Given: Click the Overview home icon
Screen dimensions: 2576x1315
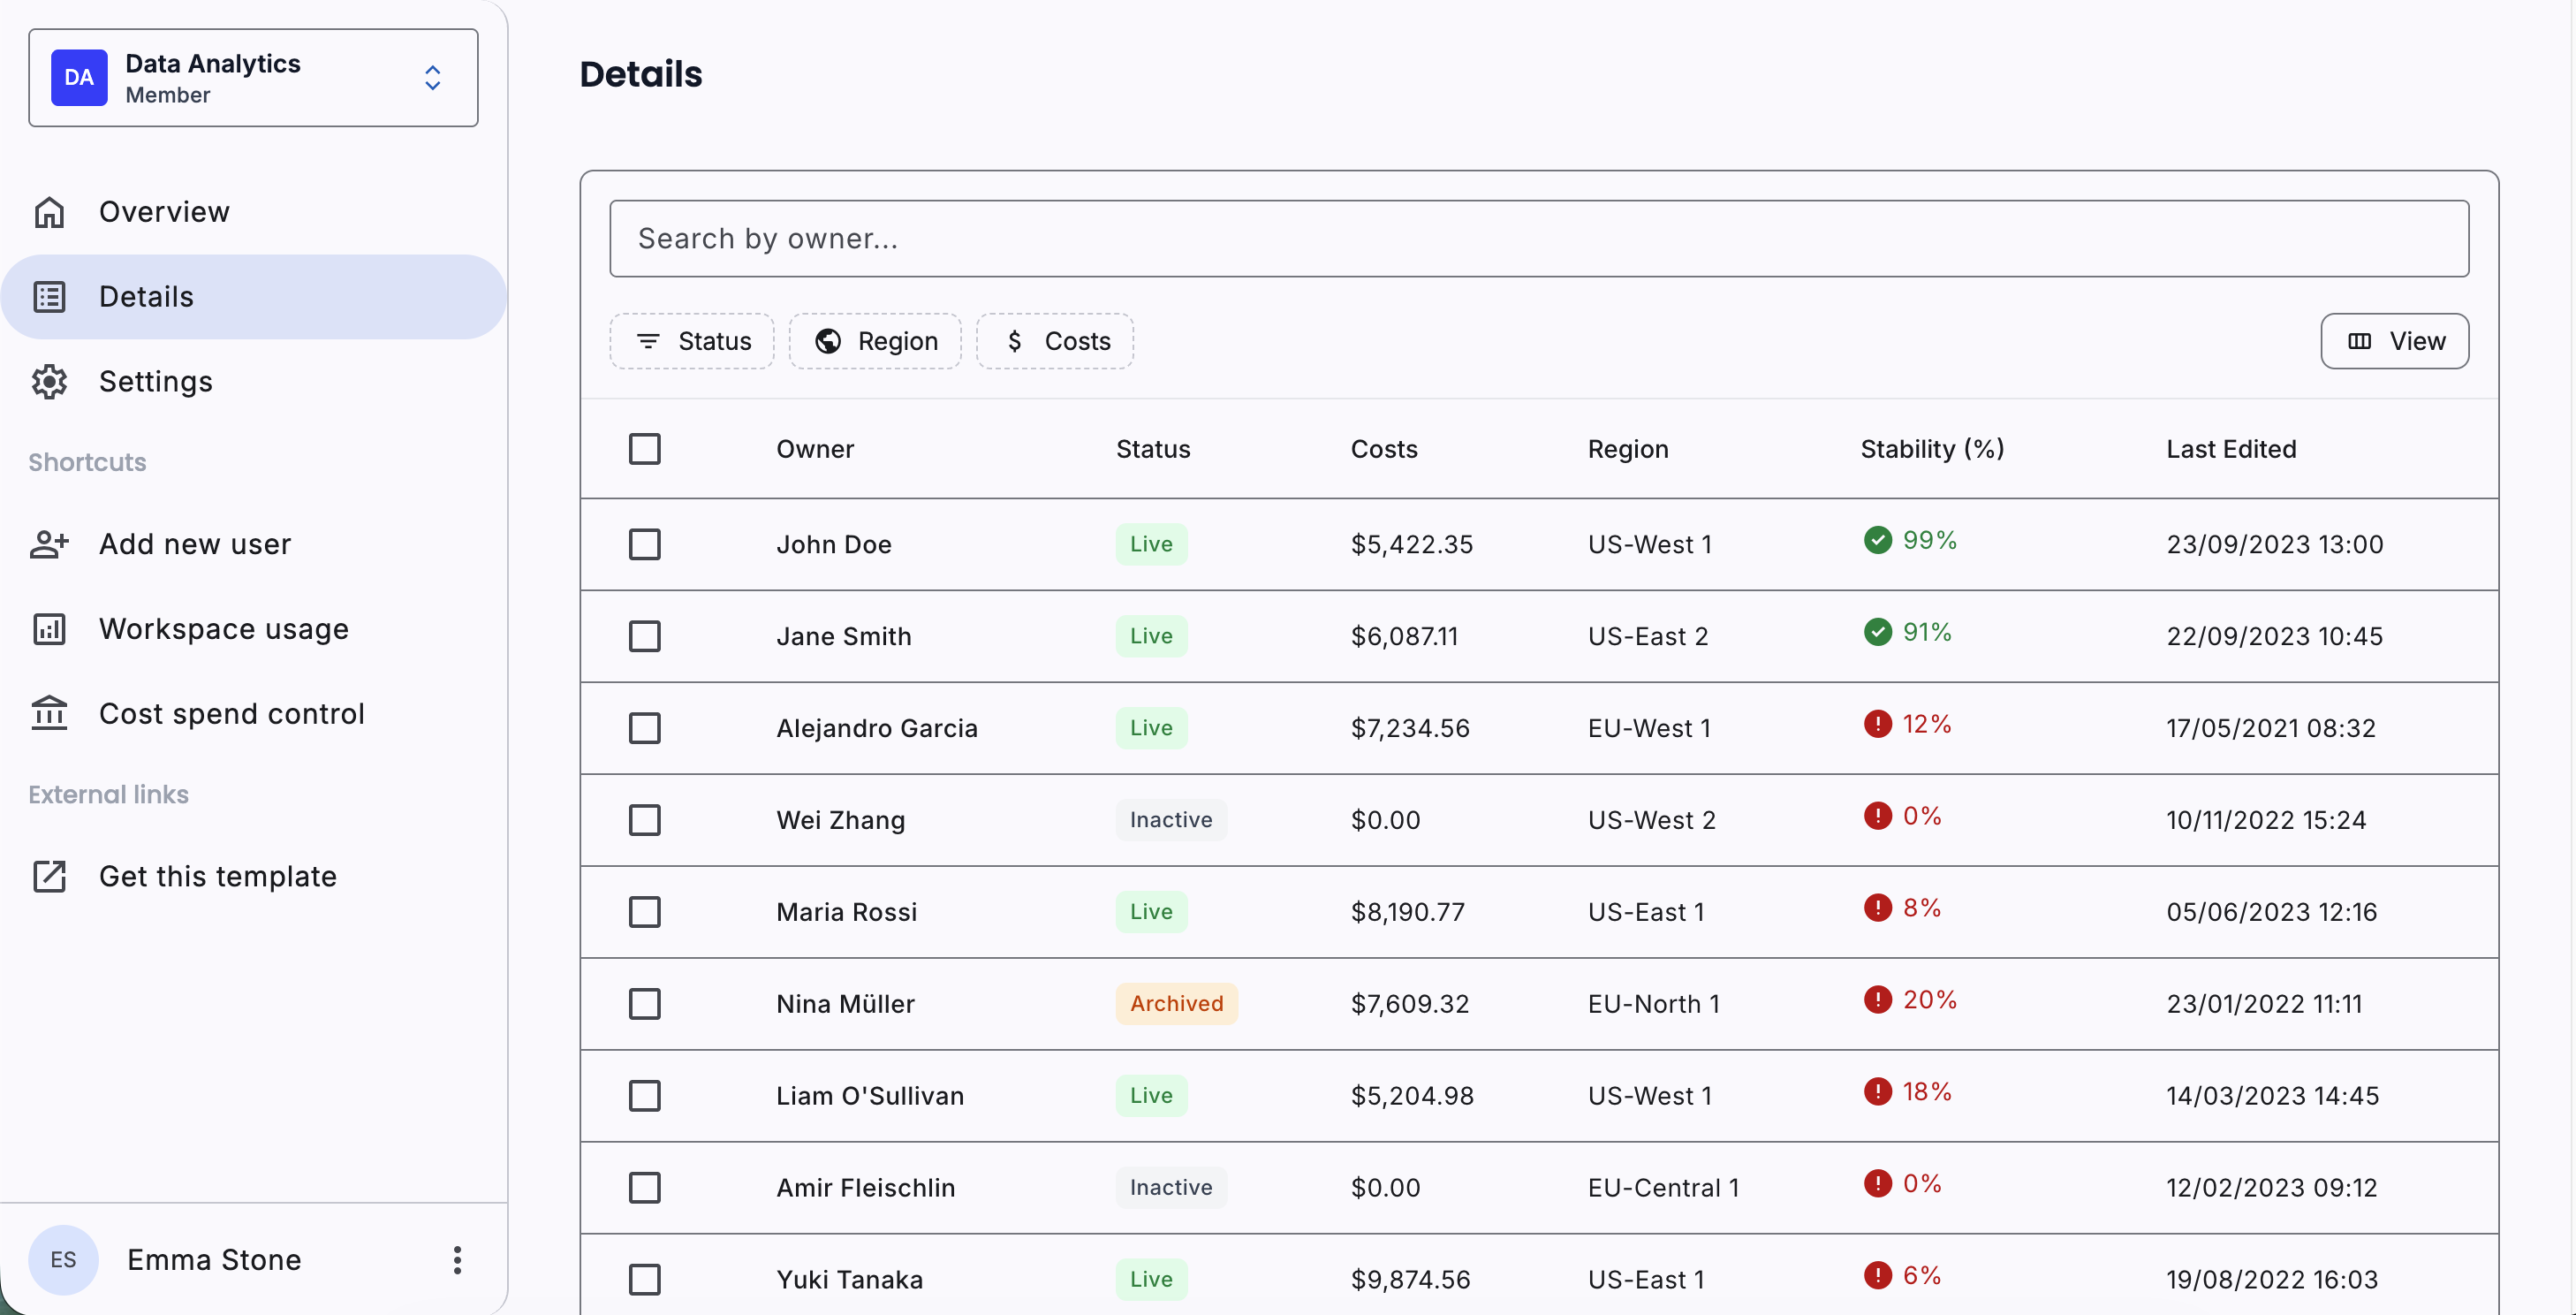Looking at the screenshot, I should pyautogui.click(x=49, y=212).
